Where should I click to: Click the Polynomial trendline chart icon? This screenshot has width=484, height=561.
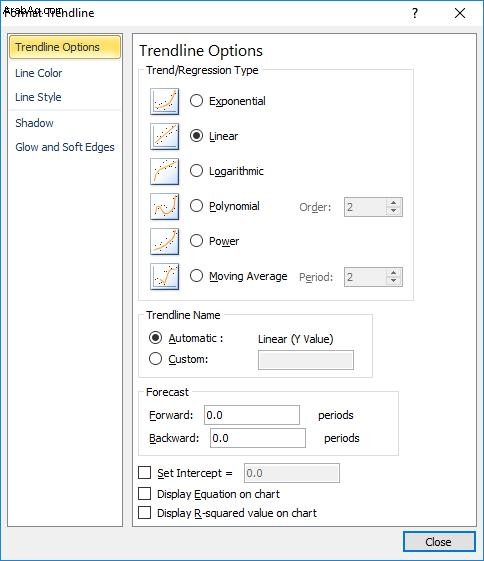[x=165, y=207]
